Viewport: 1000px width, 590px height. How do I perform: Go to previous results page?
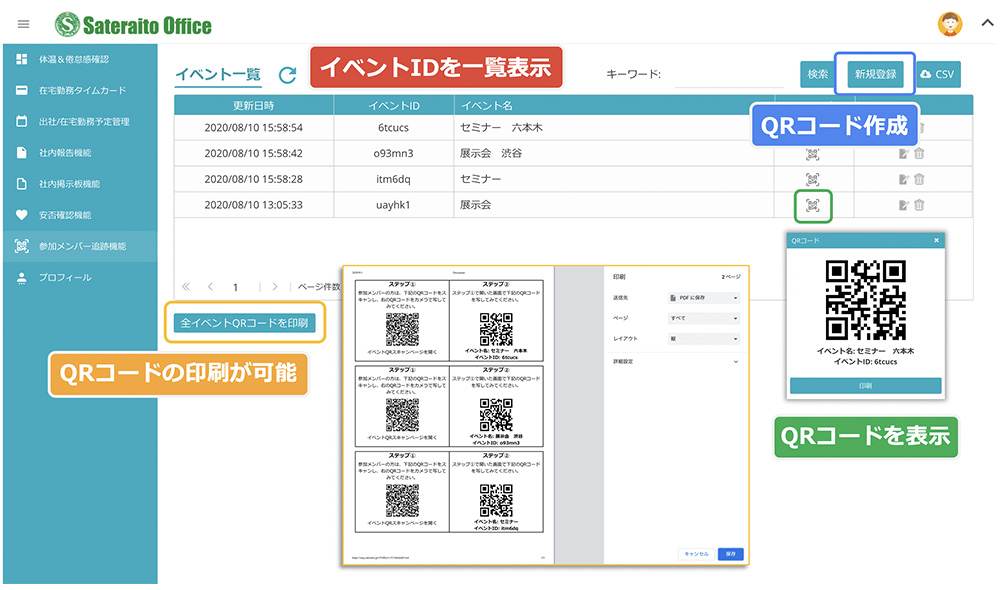[210, 287]
